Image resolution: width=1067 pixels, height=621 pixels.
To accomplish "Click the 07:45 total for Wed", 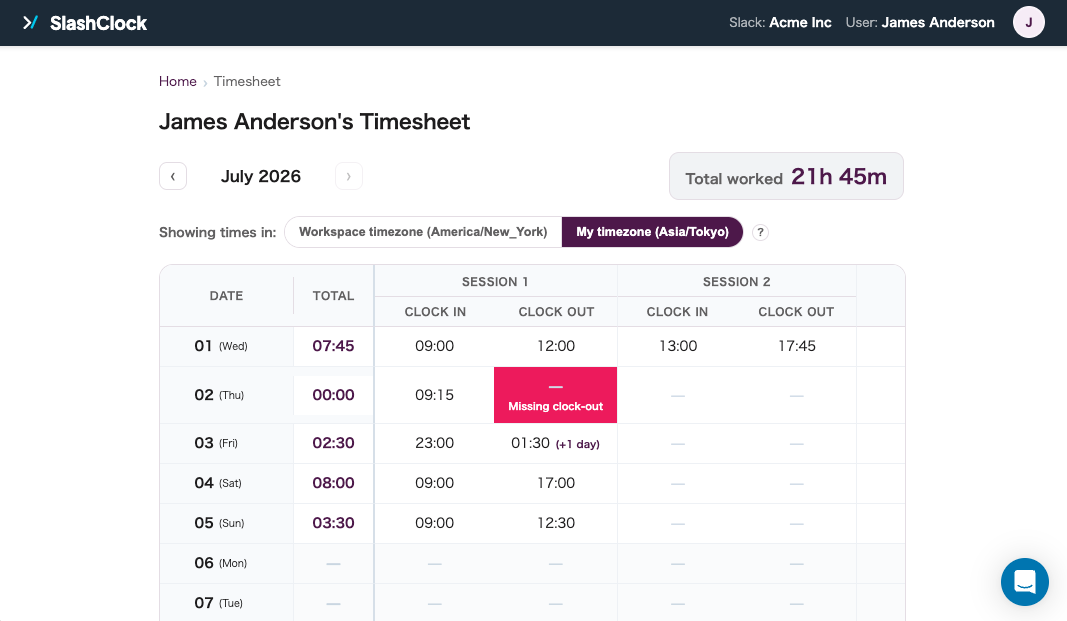I will pos(333,346).
